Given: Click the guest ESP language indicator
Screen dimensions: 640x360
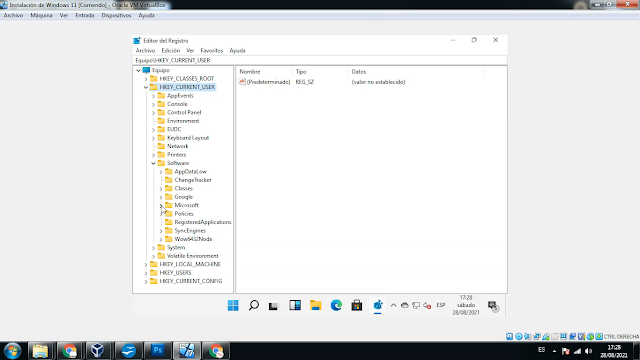Looking at the screenshot, I should click(x=441, y=305).
